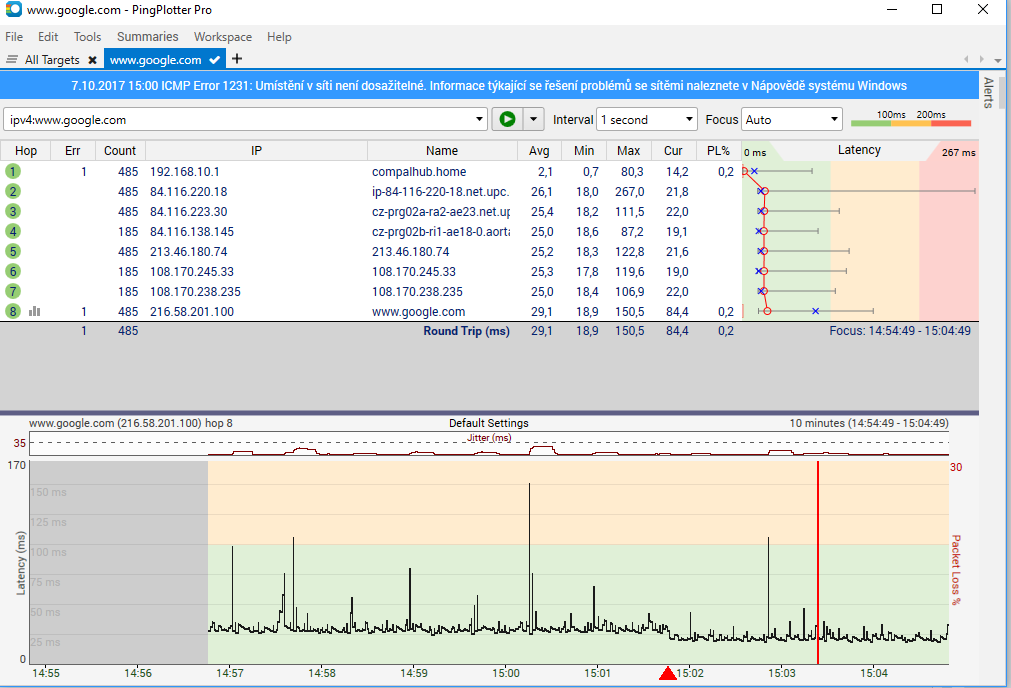
Task: Expand the Focus Auto dropdown
Action: 834,120
